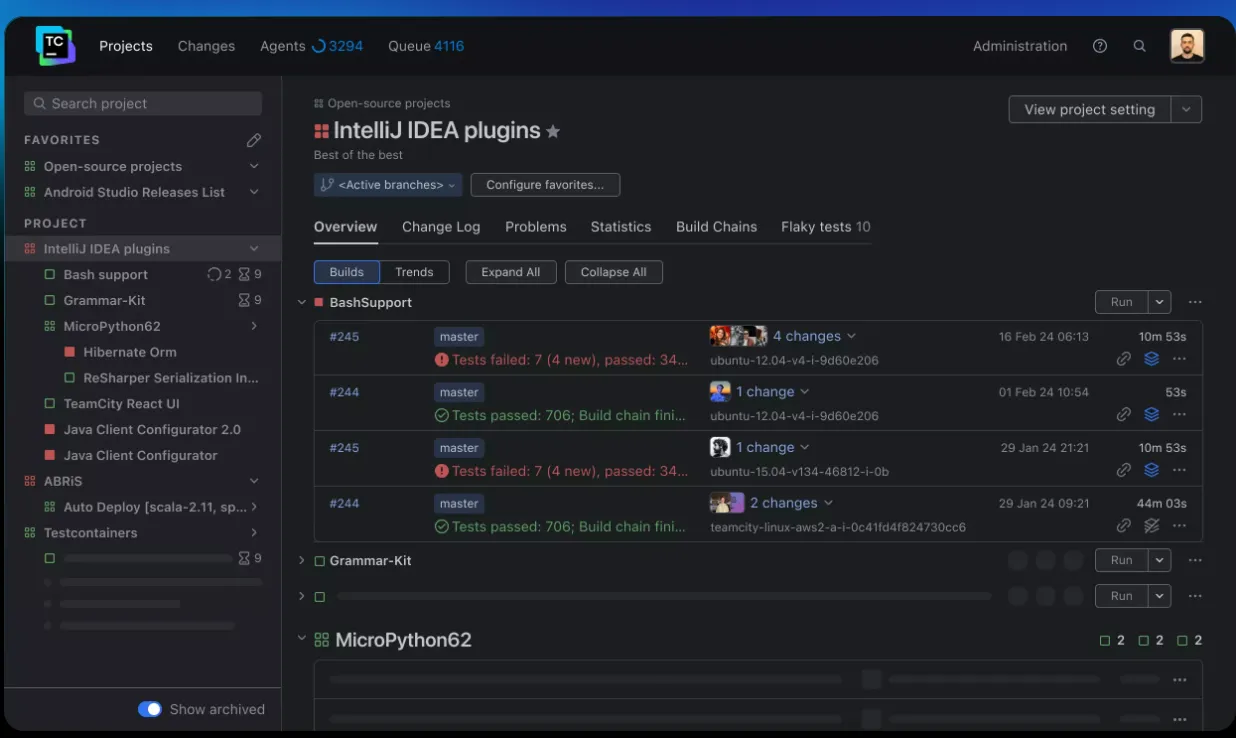Copy link icon for build 29 Jan 24 09:21

click(x=1124, y=525)
